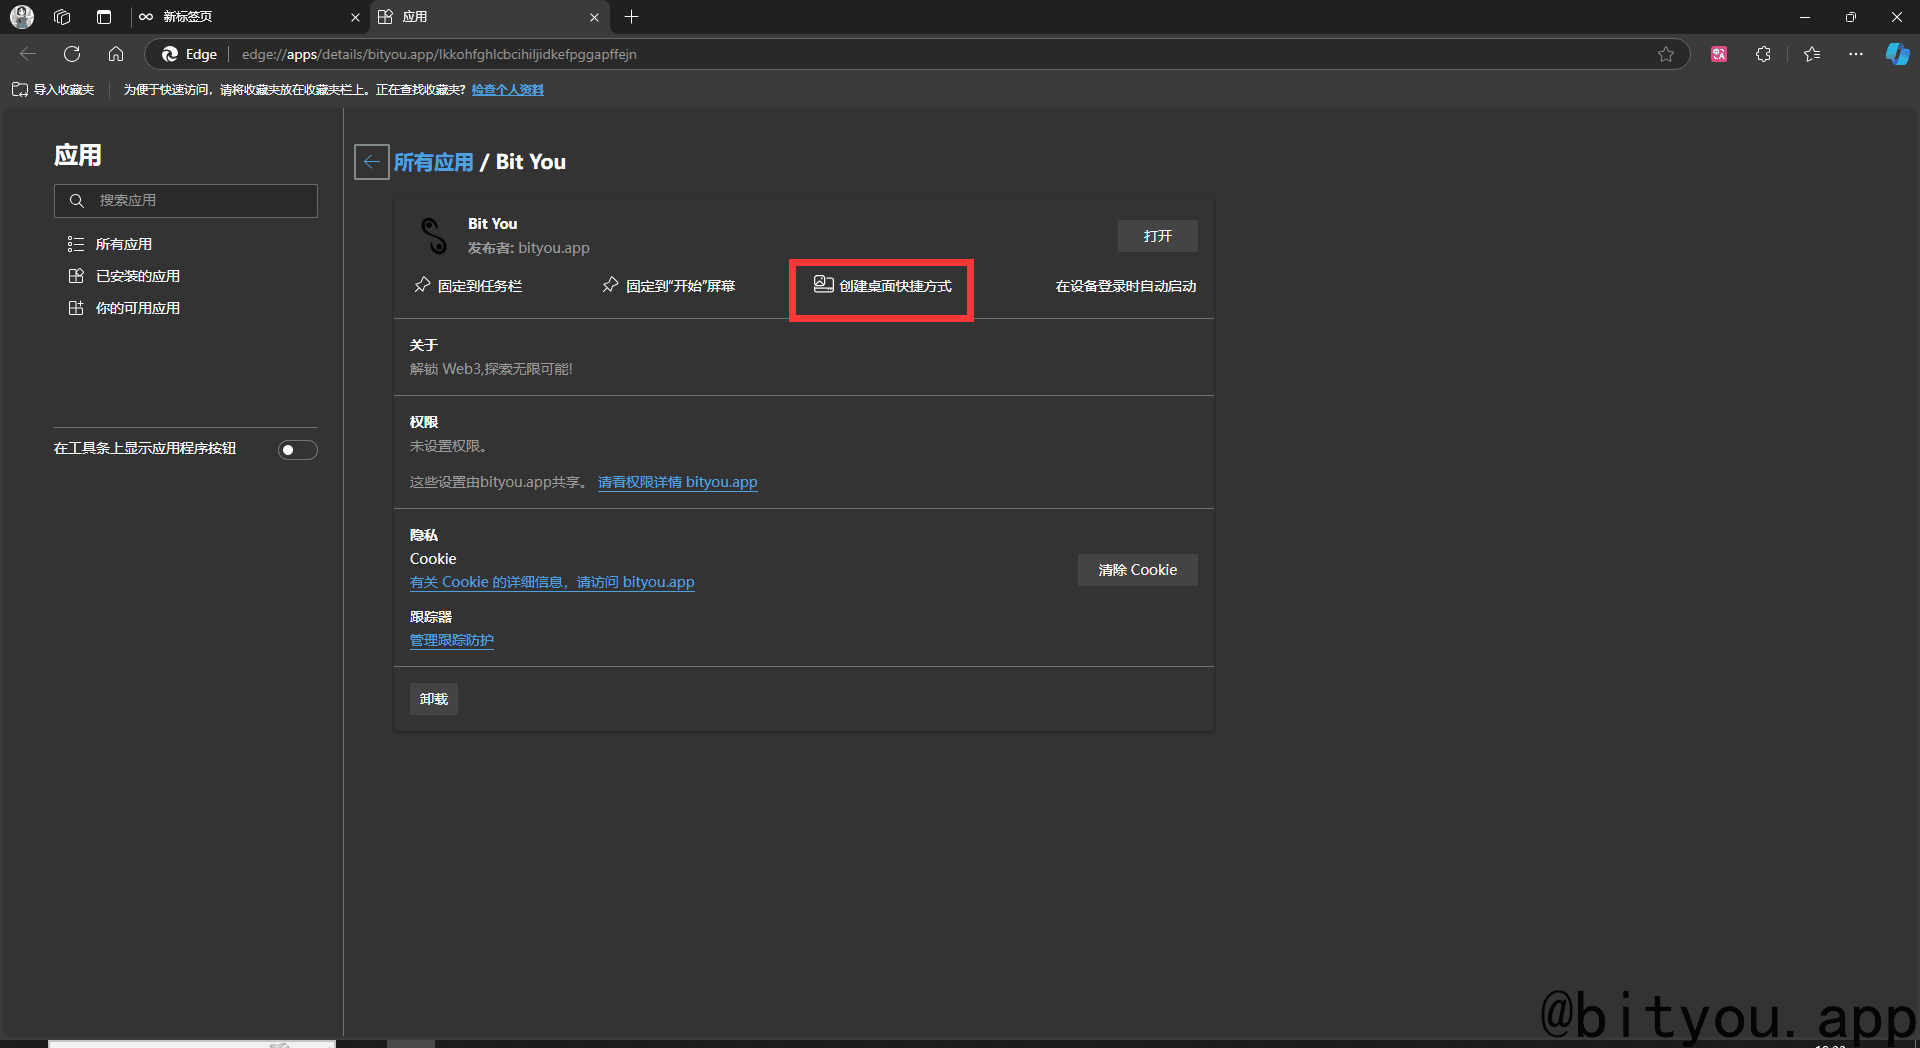Image resolution: width=1920 pixels, height=1048 pixels.
Task: Open 请看权限详情 bityou.app link
Action: [677, 482]
